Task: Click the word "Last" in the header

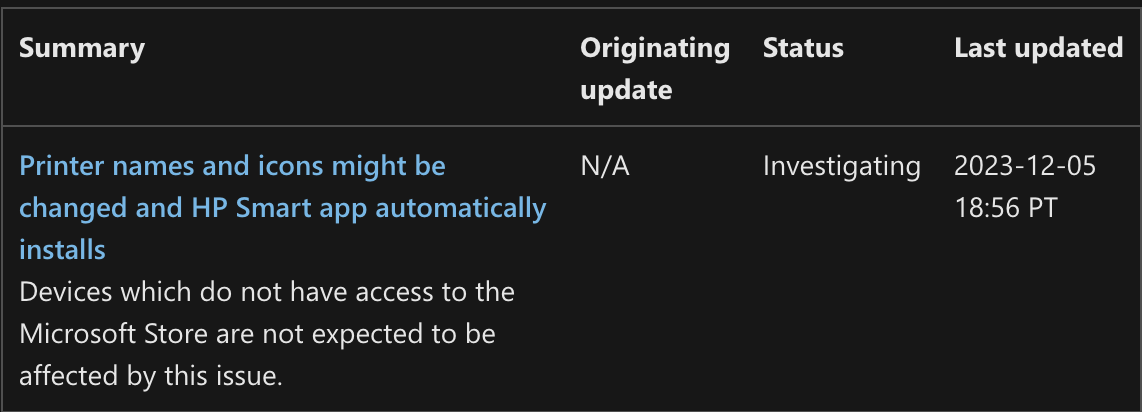Action: coord(979,48)
